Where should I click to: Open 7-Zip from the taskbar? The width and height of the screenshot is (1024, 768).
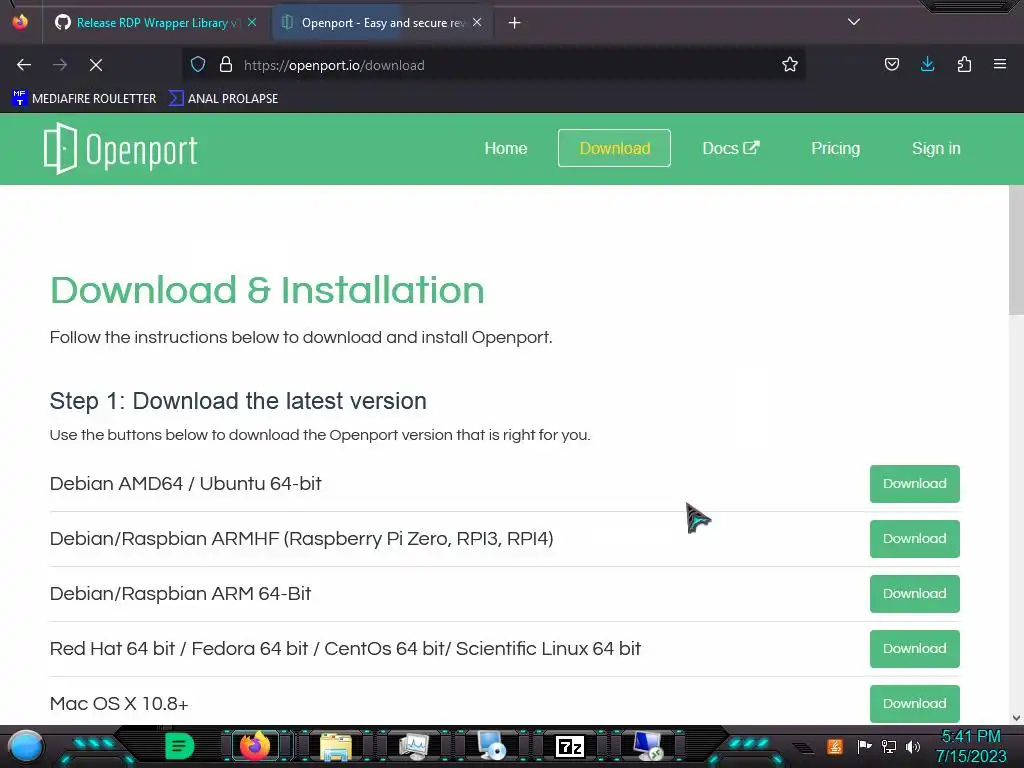click(x=569, y=746)
